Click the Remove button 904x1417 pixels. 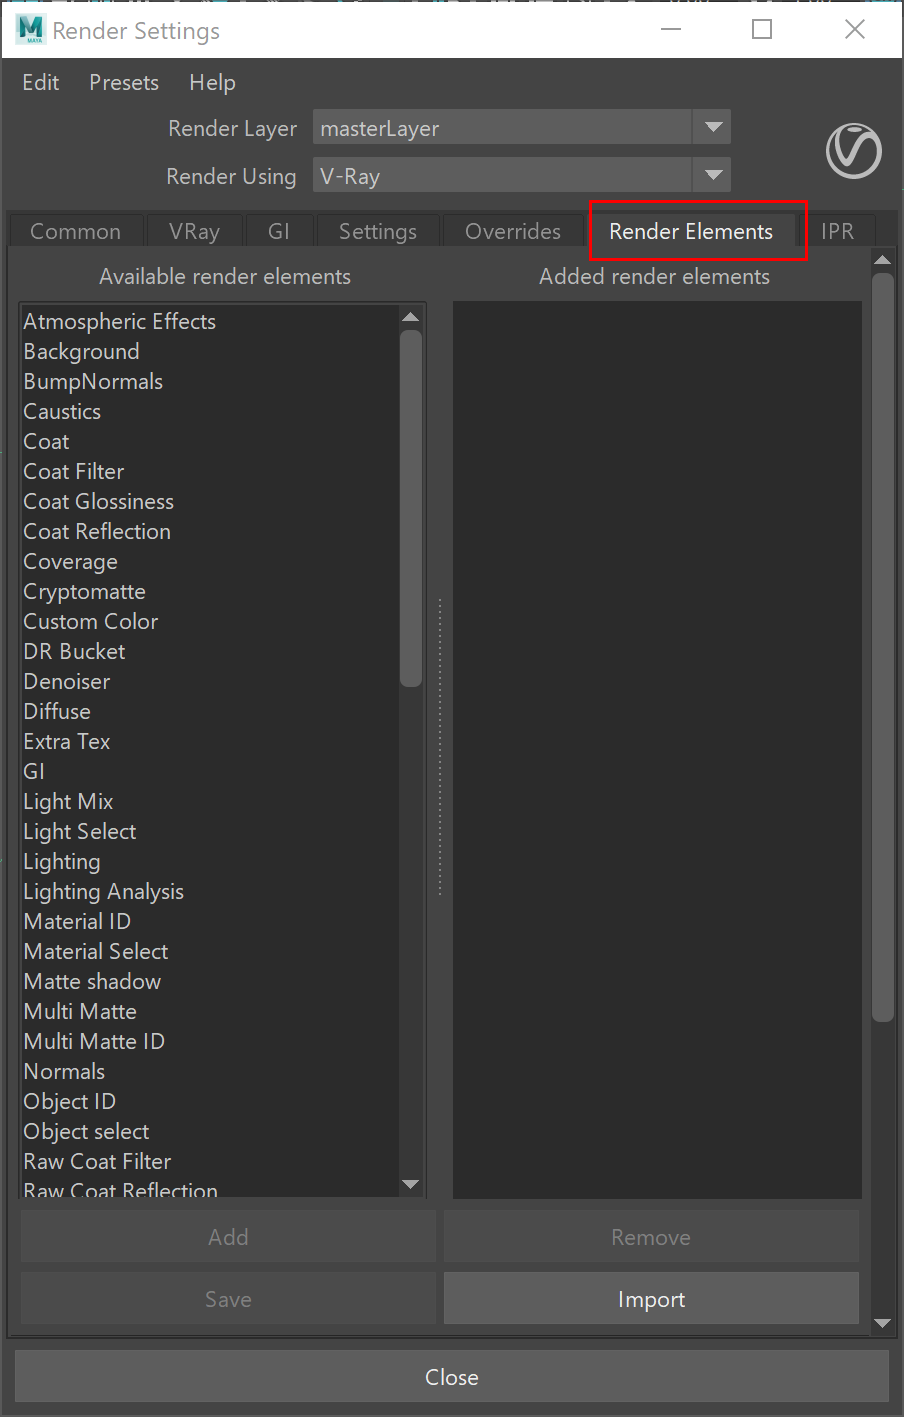point(651,1237)
